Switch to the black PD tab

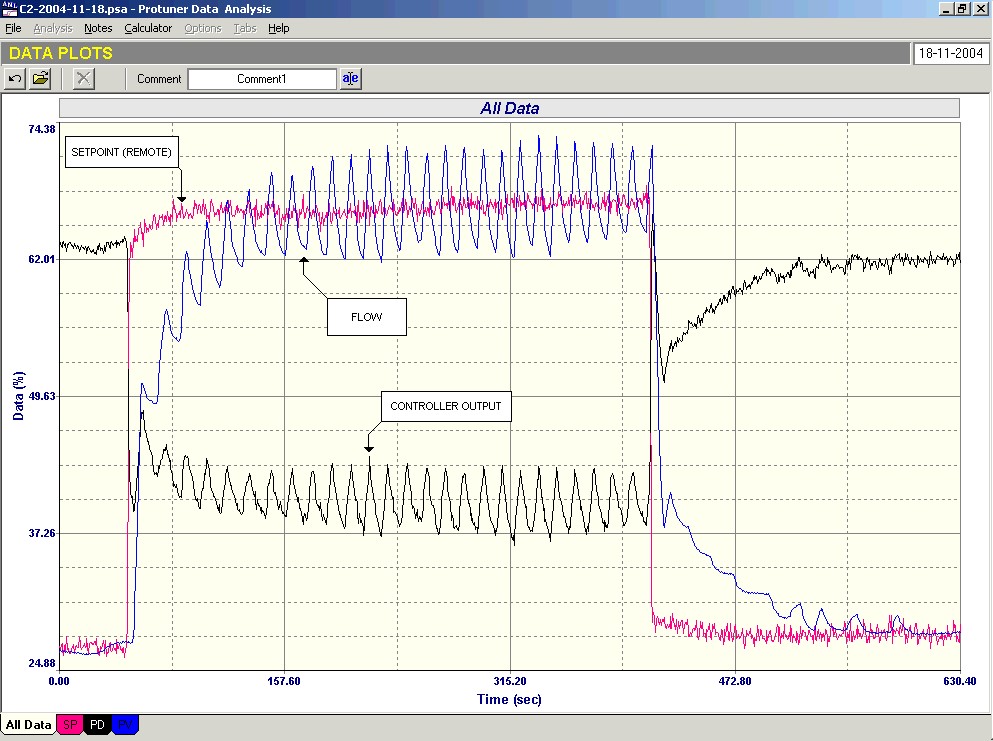tap(98, 725)
